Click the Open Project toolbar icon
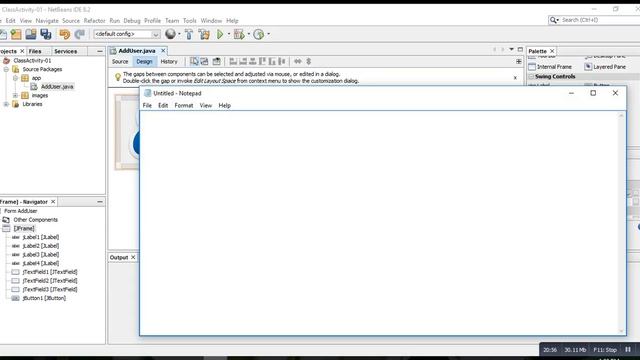This screenshot has height=360, width=640. pyautogui.click(x=31, y=34)
